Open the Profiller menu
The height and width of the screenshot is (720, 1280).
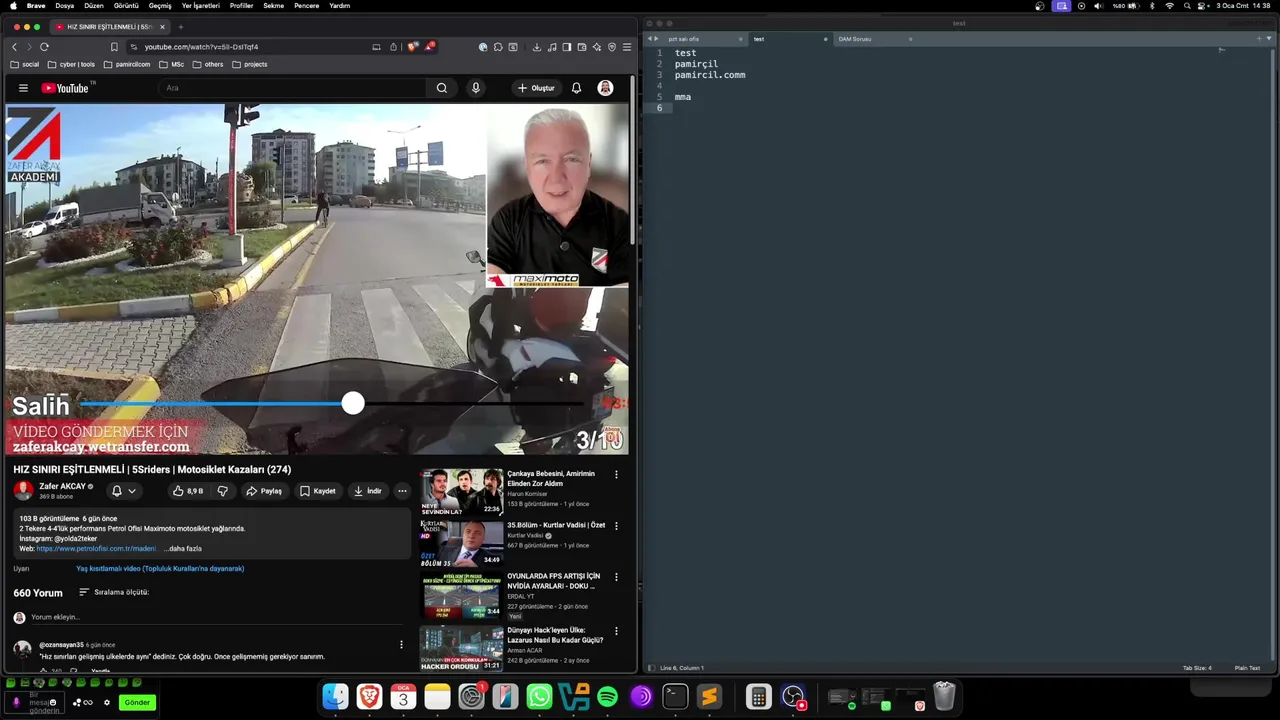[241, 6]
